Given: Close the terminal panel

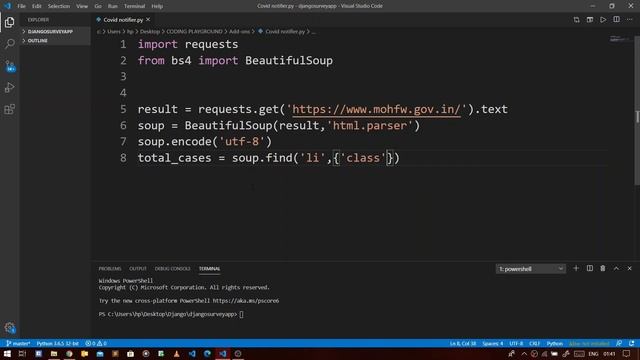Looking at the screenshot, I should coord(629,268).
